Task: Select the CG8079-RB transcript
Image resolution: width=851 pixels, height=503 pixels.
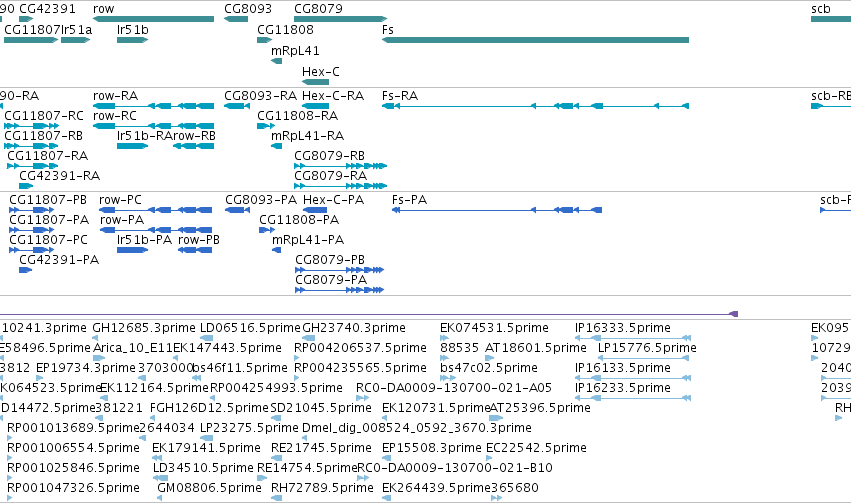Action: tap(340, 166)
